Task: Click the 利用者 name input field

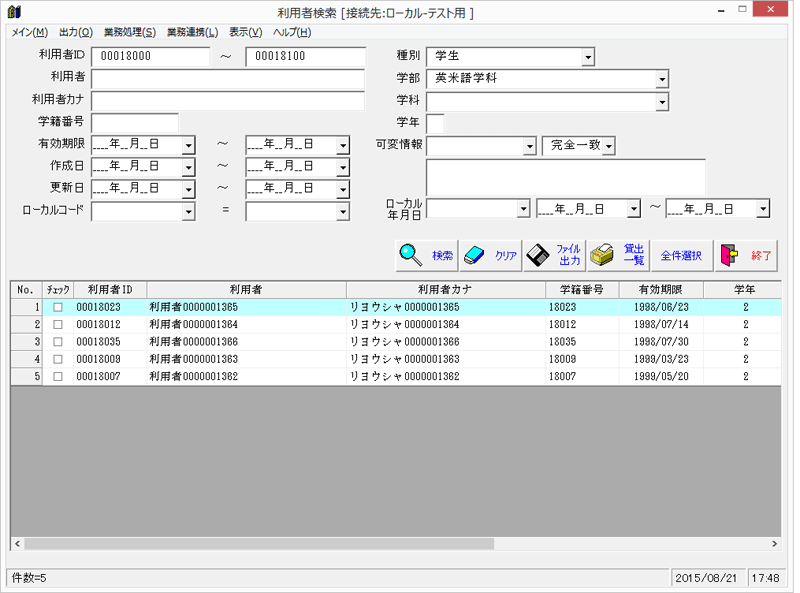Action: 228,79
